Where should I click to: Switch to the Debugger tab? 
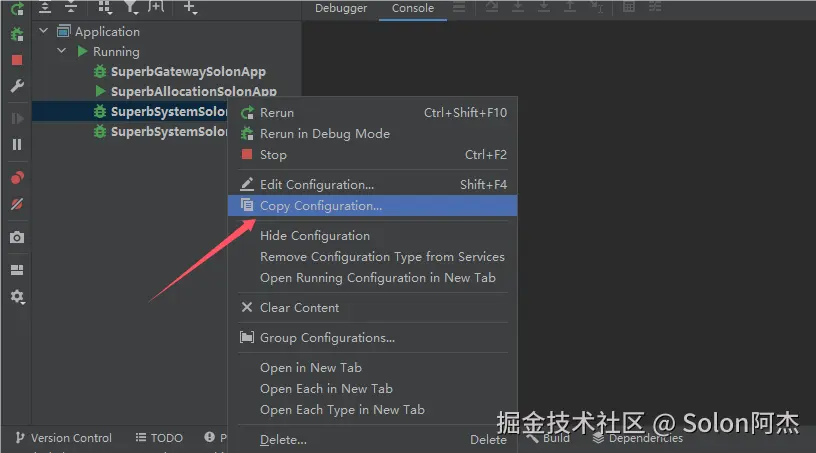341,8
